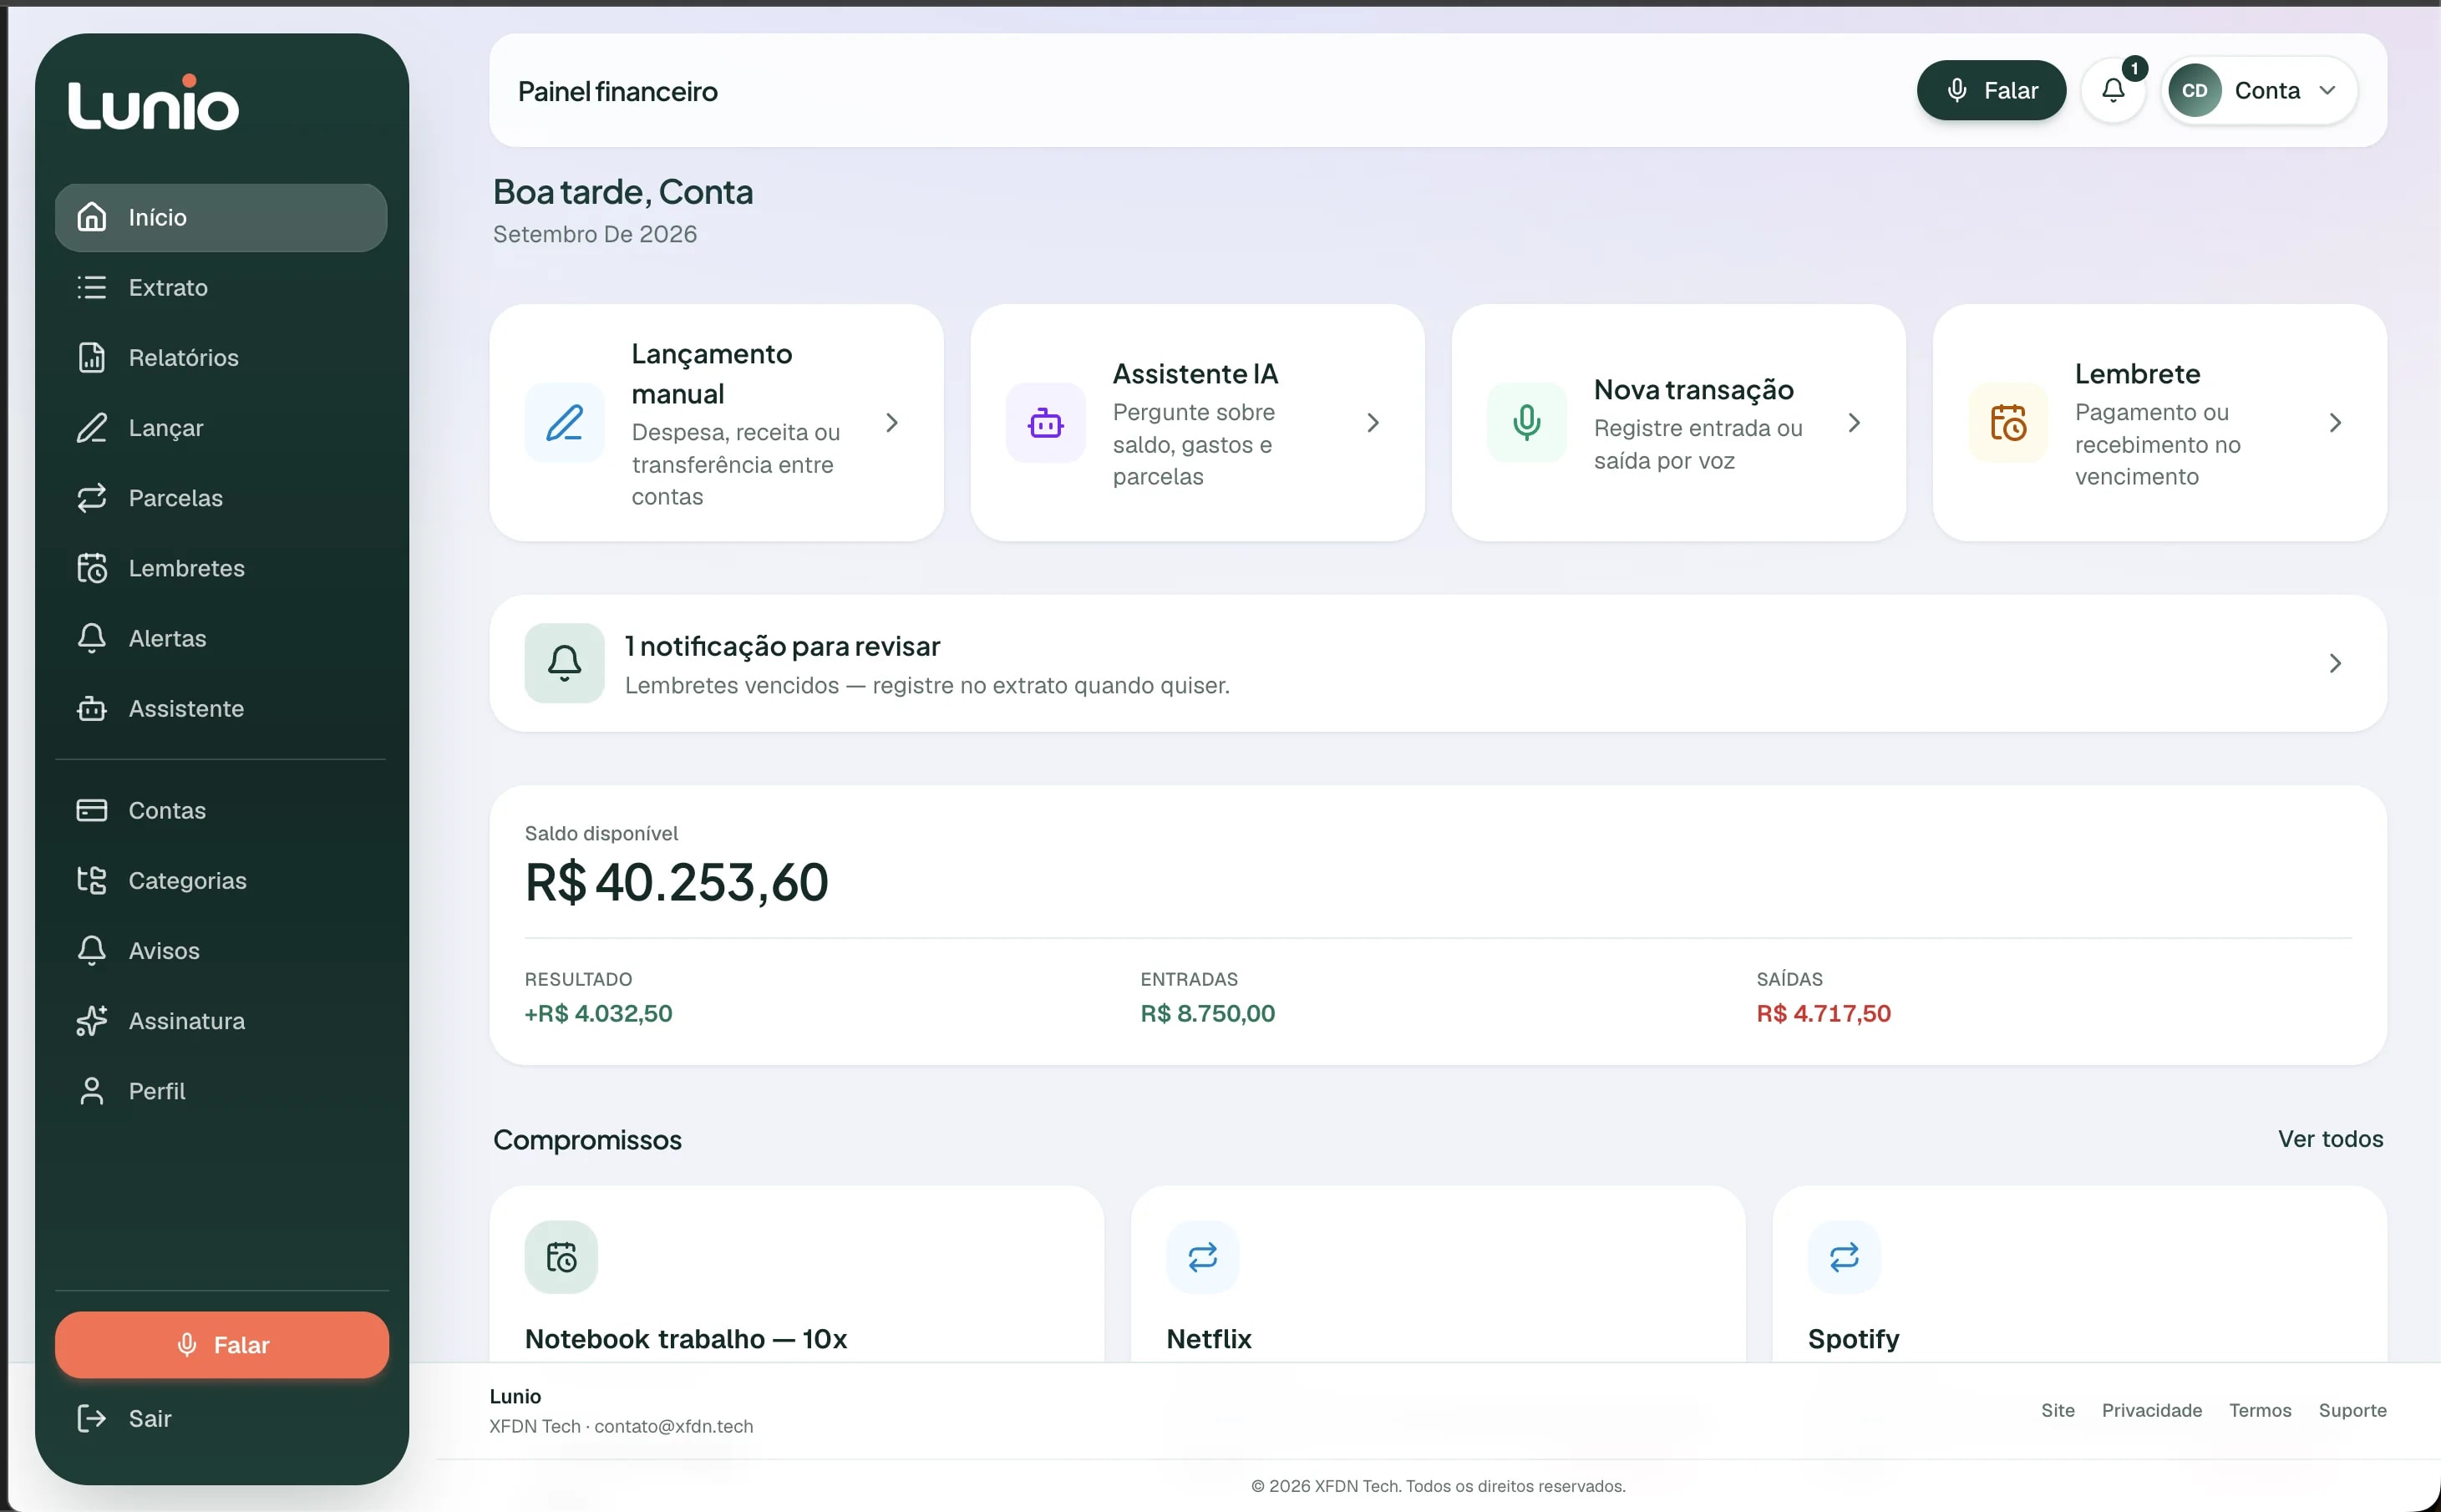The height and width of the screenshot is (1512, 2441).
Task: Click the repeat icon on Netflix card
Action: click(x=1203, y=1257)
